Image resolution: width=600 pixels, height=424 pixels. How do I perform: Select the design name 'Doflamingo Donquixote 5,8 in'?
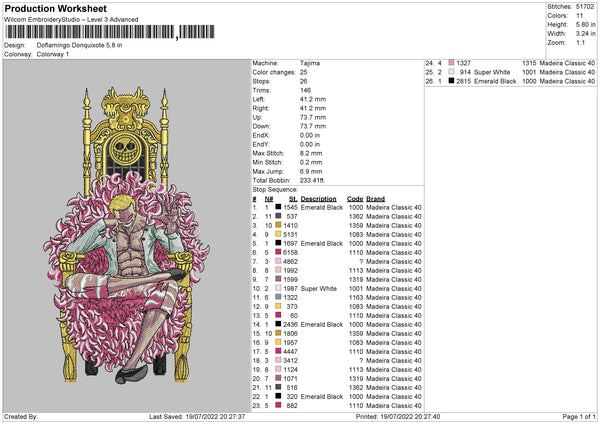(79, 45)
